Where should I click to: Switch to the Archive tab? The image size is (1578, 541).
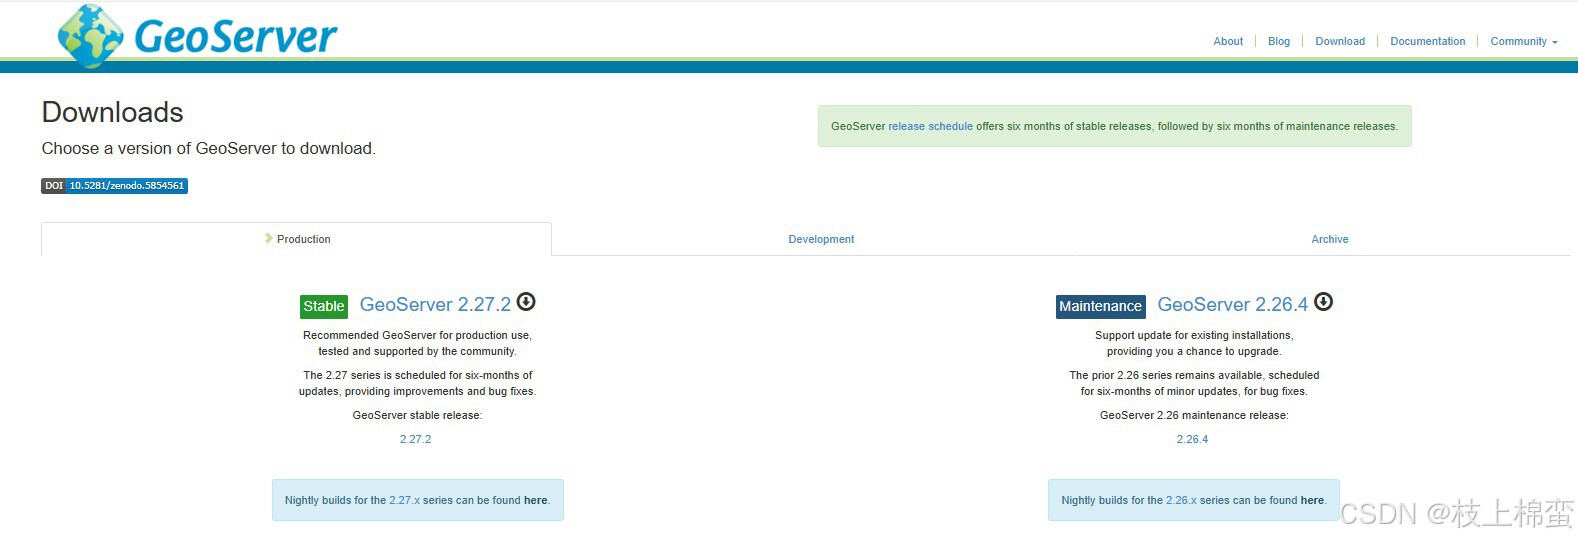(1330, 239)
